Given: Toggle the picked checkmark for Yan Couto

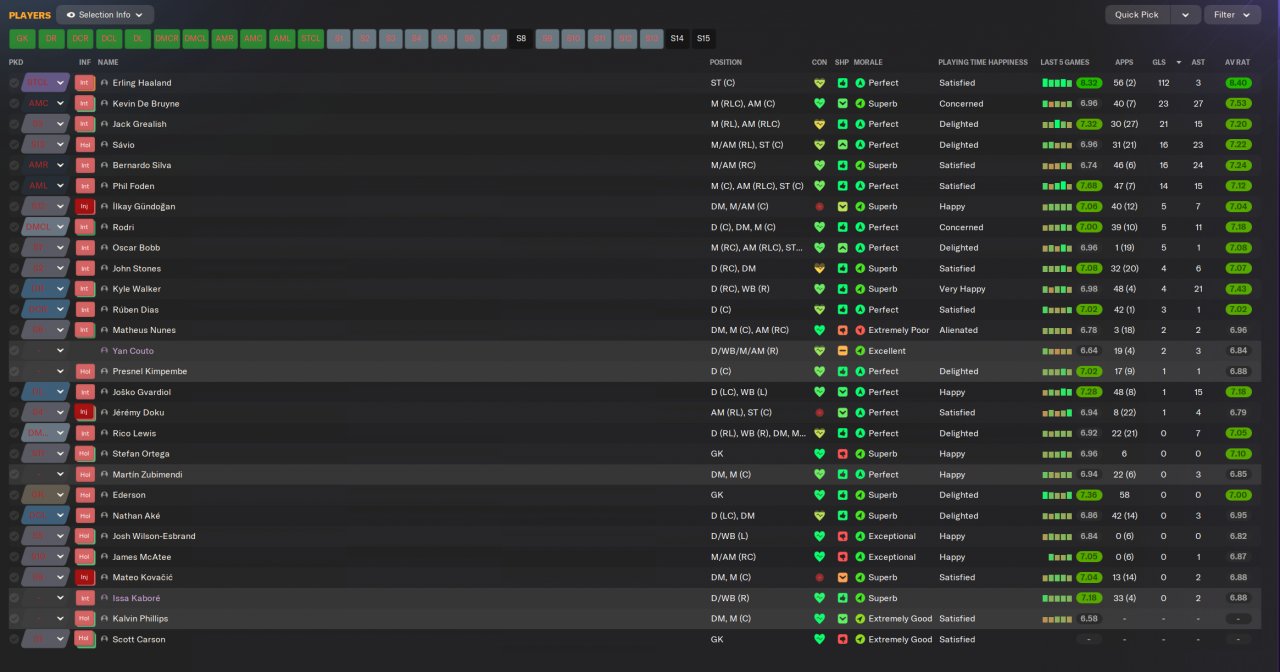Looking at the screenshot, I should pos(14,351).
